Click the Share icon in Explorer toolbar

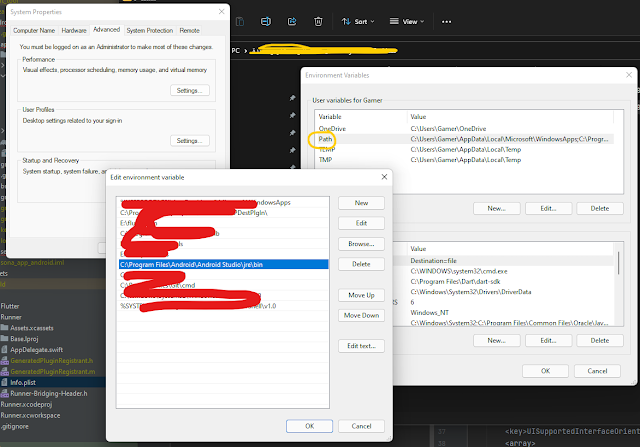[292, 20]
